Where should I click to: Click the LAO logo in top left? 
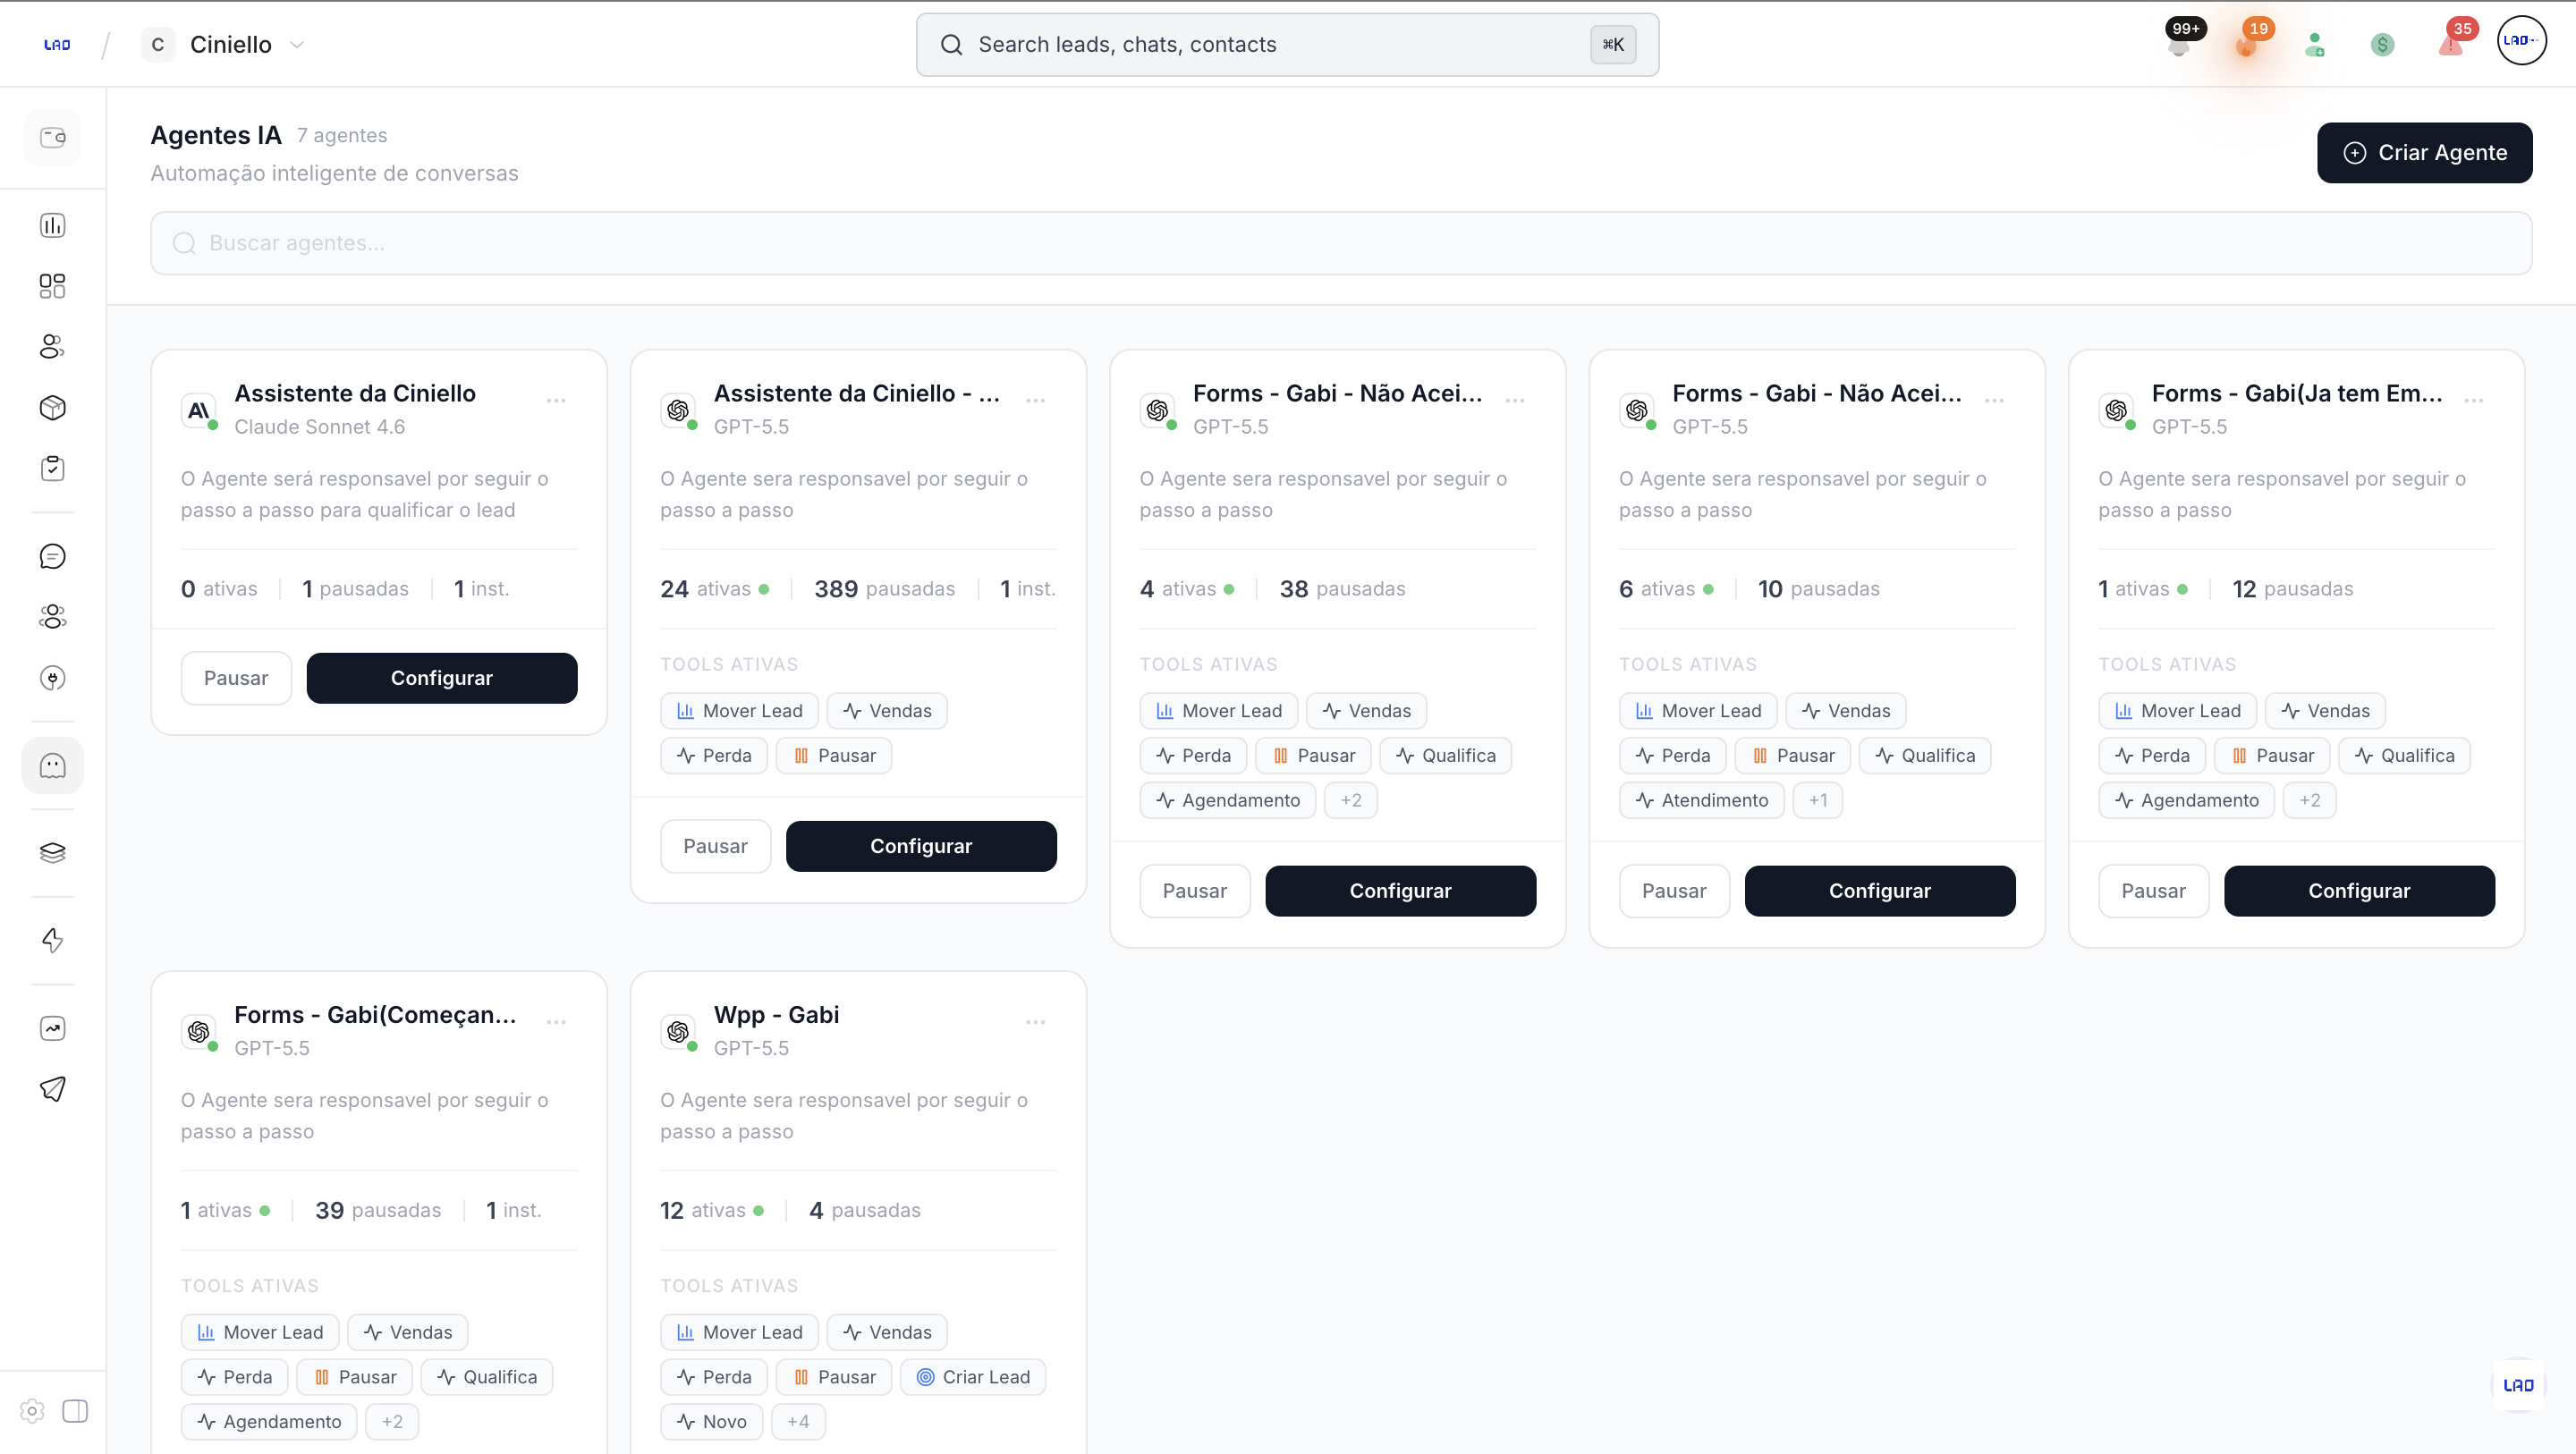tap(57, 45)
